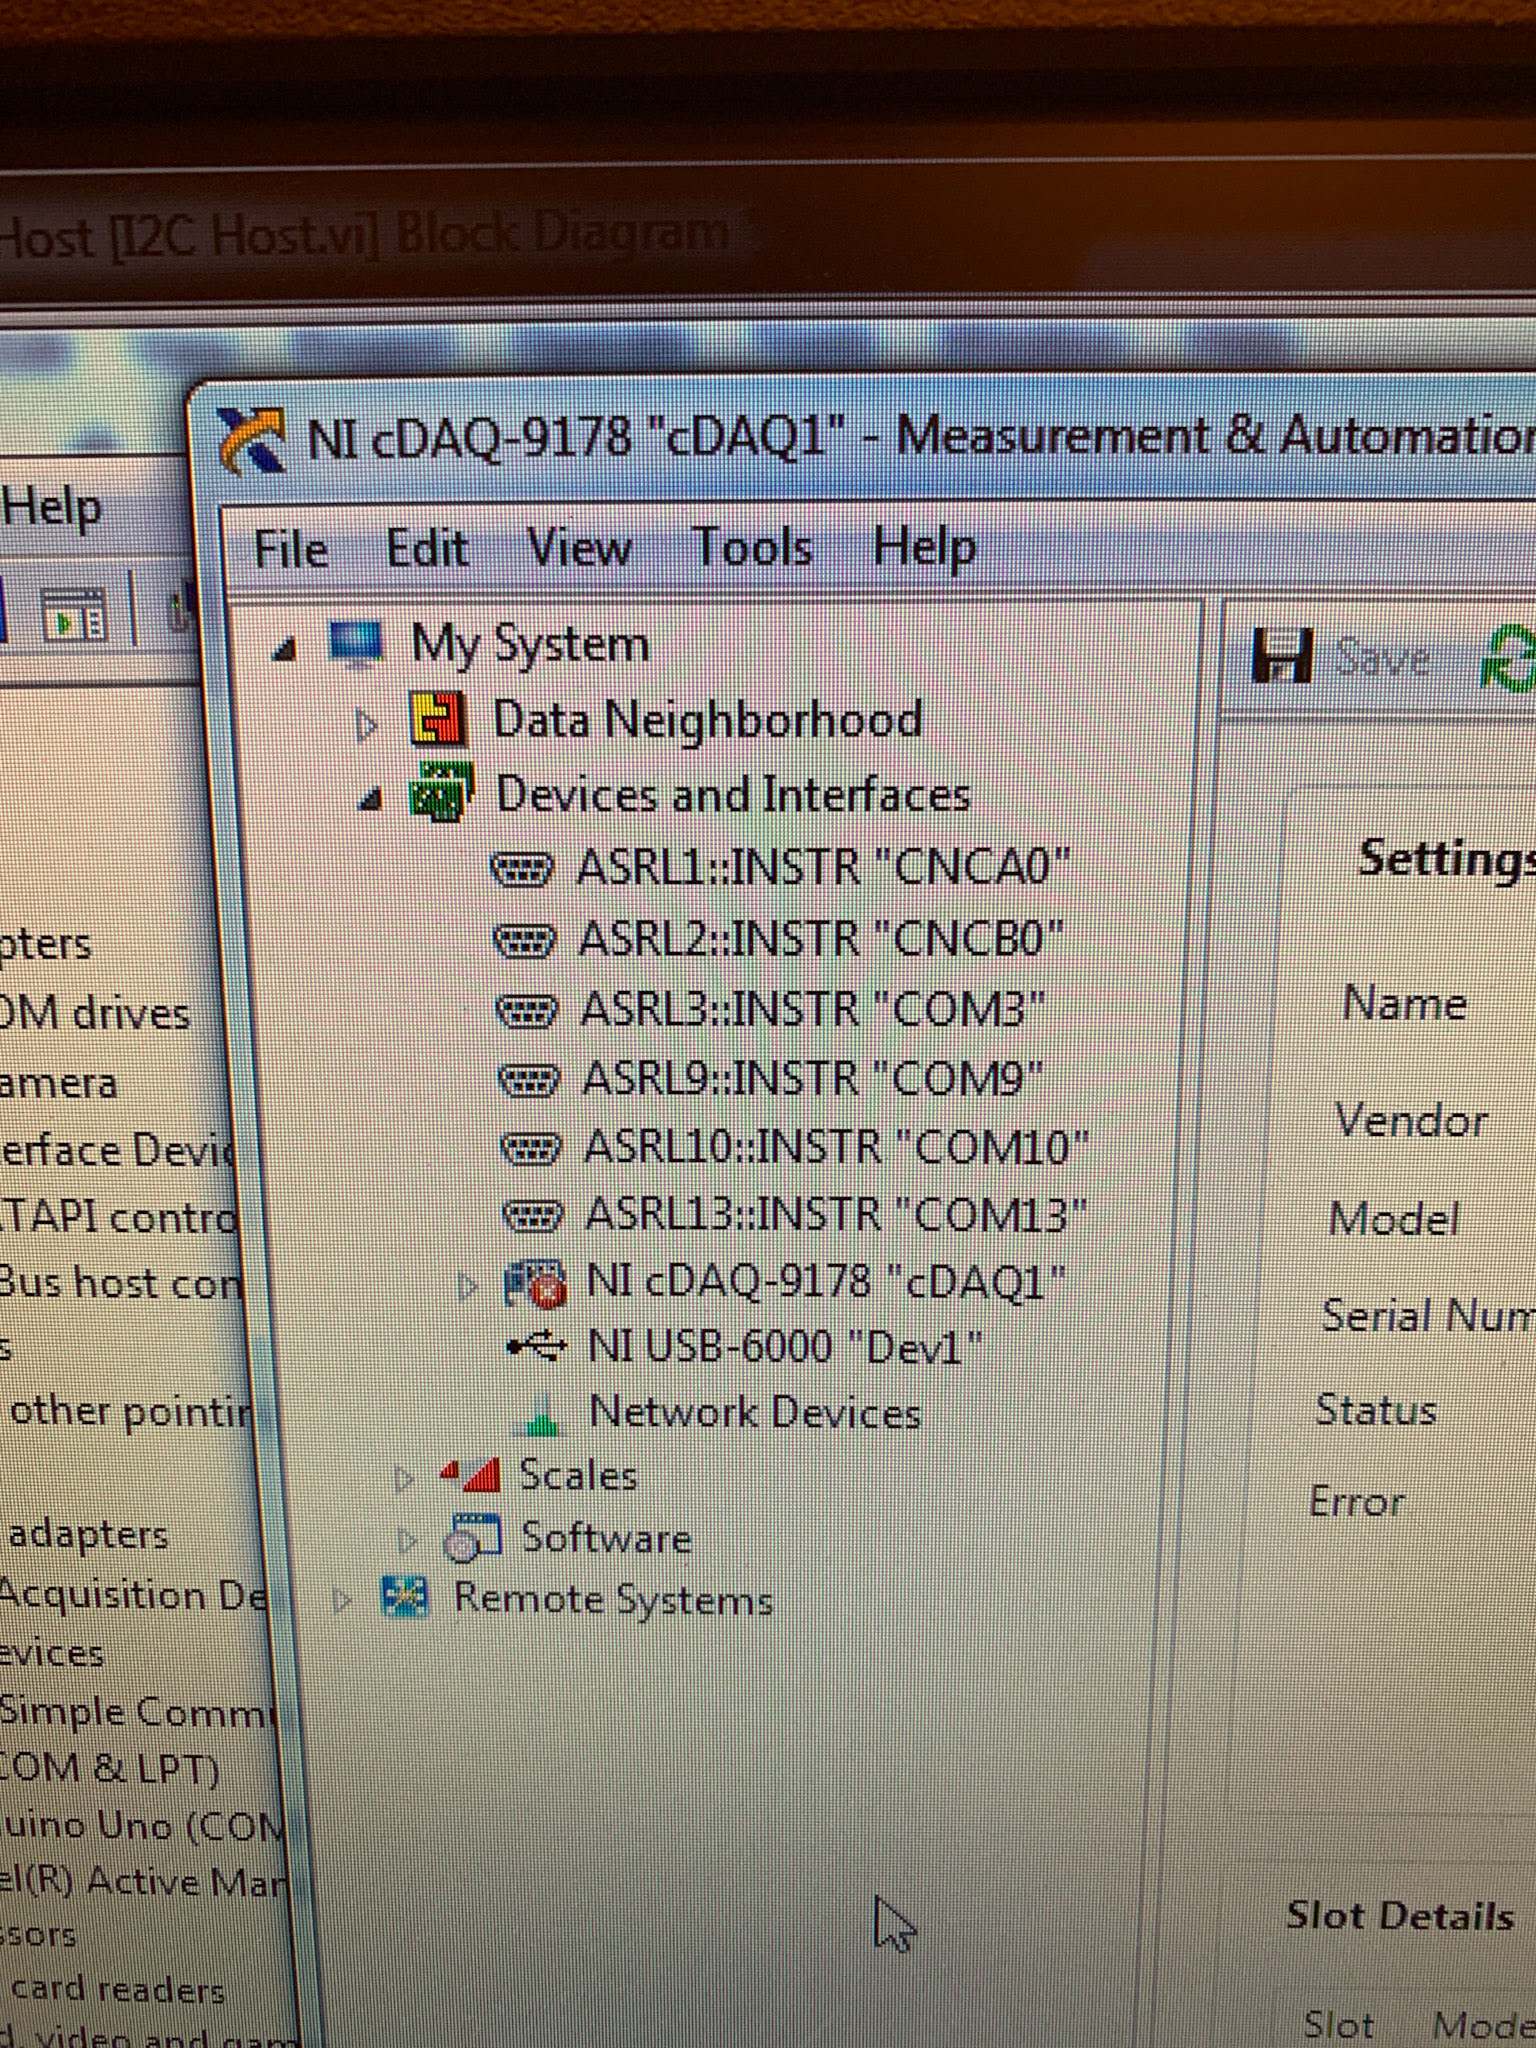Click "uino Uno (COM" entry in background window
Screen dimensions: 1536x2048
point(143,1826)
